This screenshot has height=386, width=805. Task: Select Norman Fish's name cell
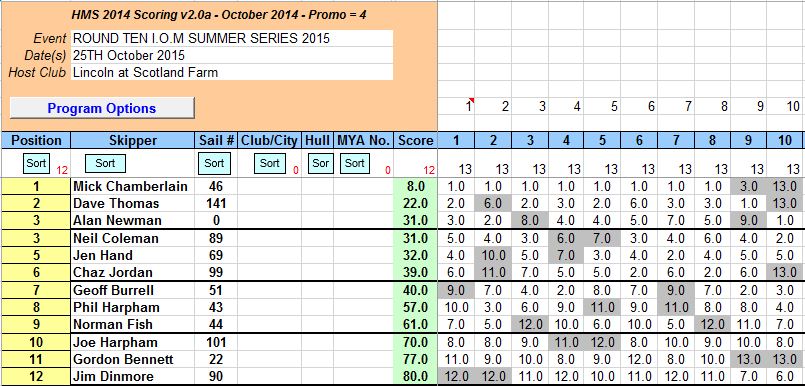tap(132, 324)
